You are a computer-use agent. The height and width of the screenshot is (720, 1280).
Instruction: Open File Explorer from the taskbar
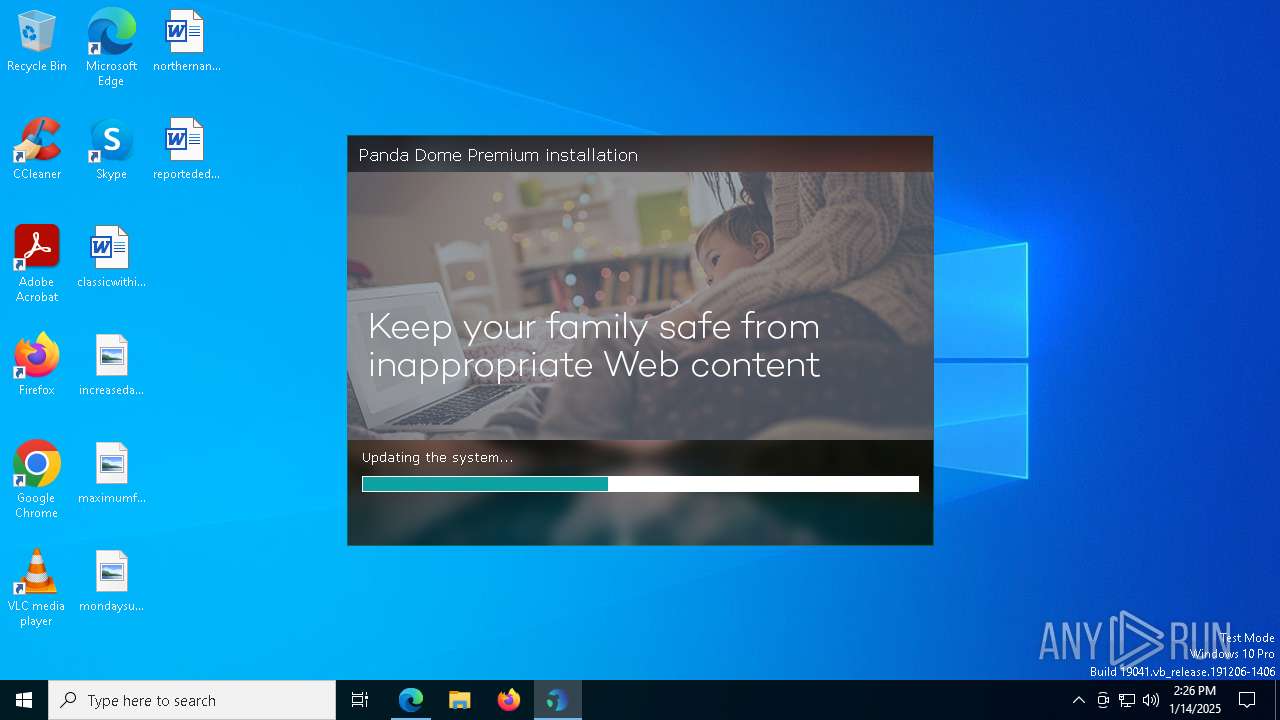coord(460,700)
